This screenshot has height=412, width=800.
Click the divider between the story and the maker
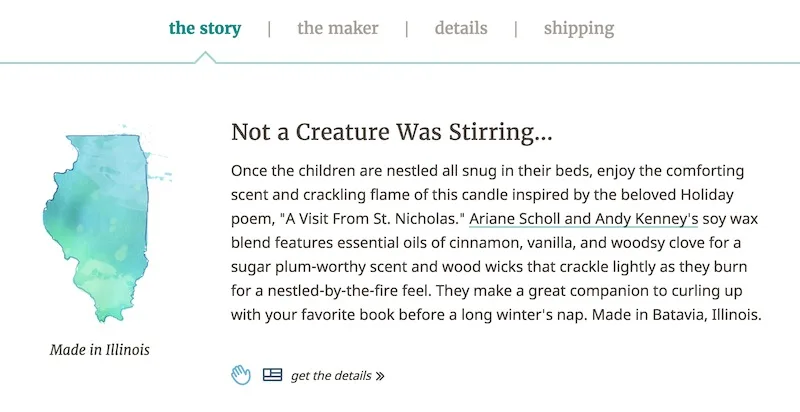pos(269,28)
